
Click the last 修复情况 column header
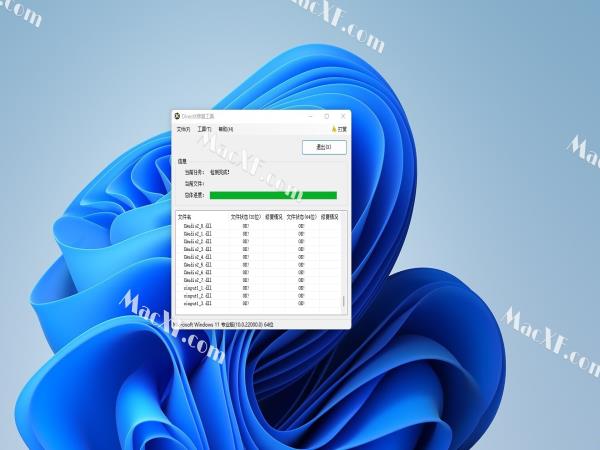pyautogui.click(x=329, y=217)
